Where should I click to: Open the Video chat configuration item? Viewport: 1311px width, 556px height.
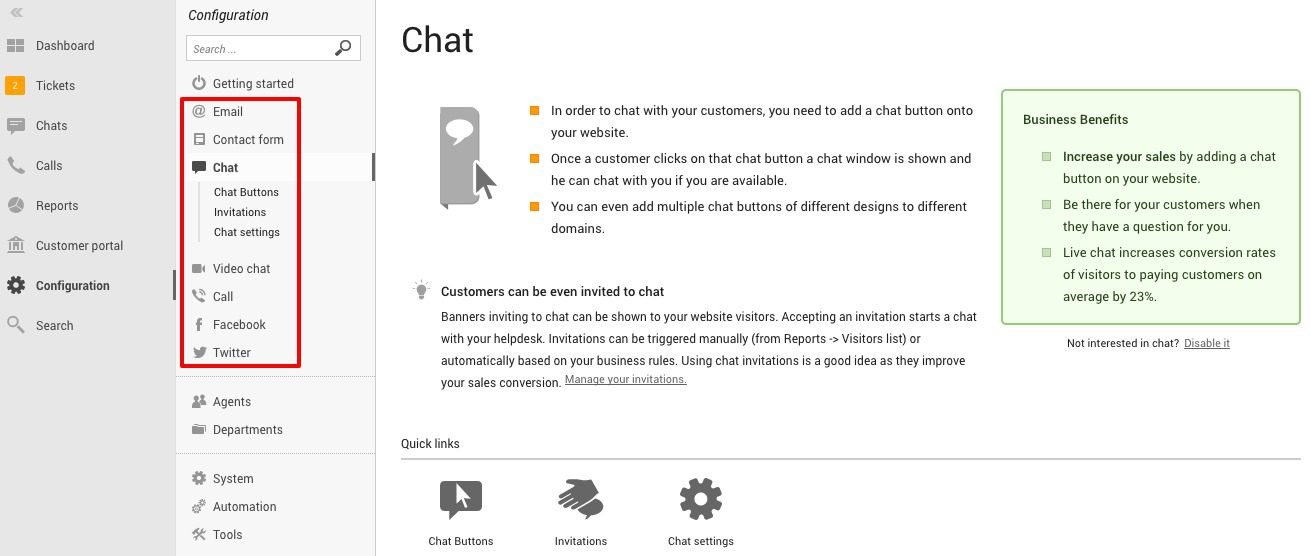point(241,269)
